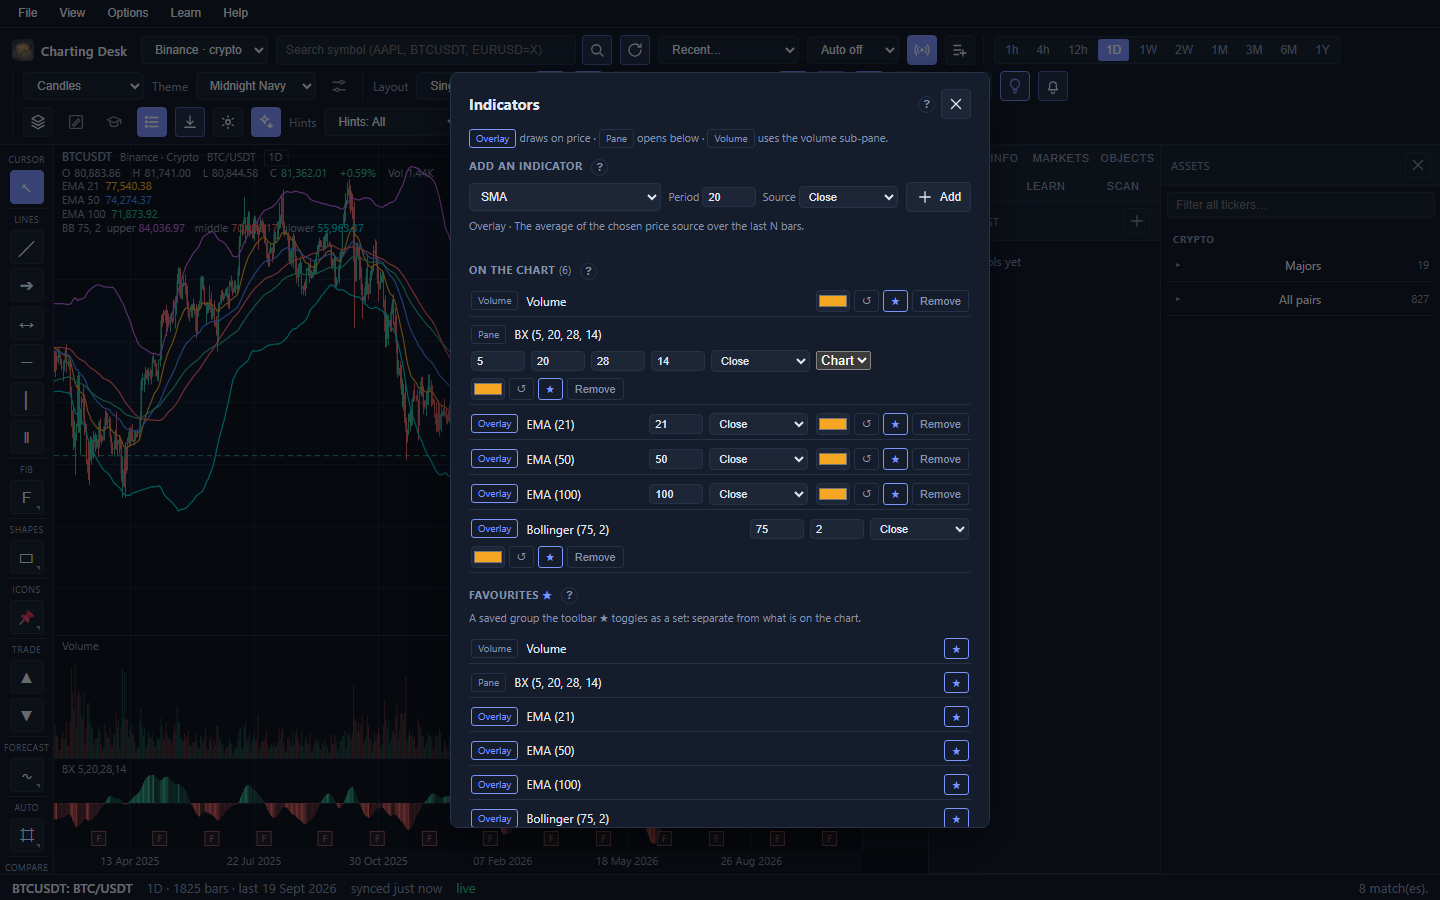Open the File menu

click(28, 13)
